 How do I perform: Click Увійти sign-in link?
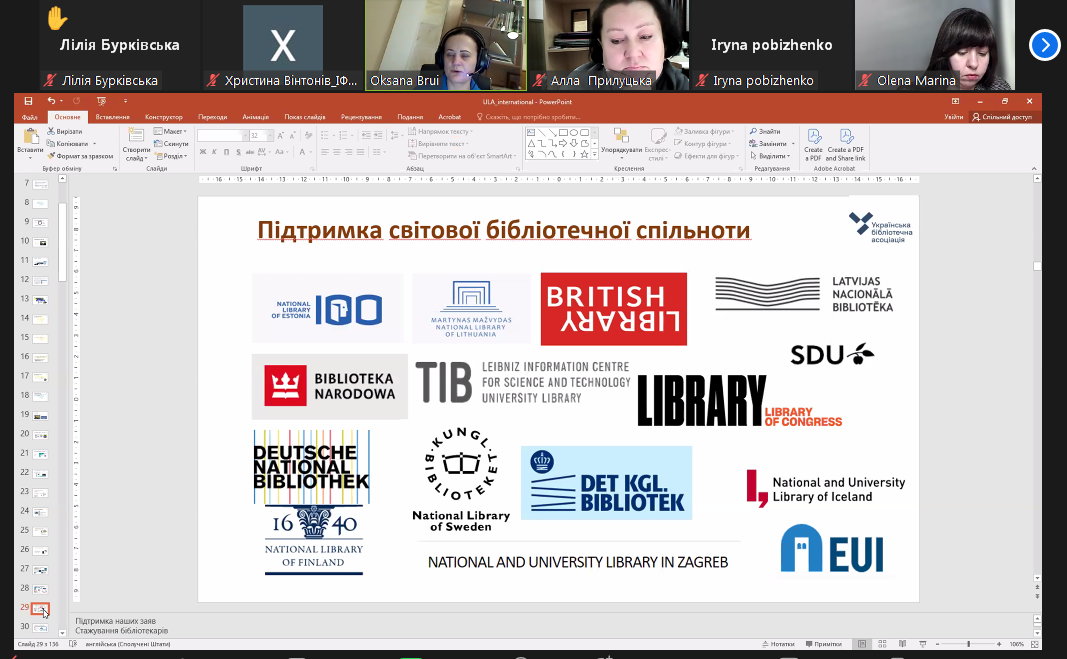pos(953,117)
